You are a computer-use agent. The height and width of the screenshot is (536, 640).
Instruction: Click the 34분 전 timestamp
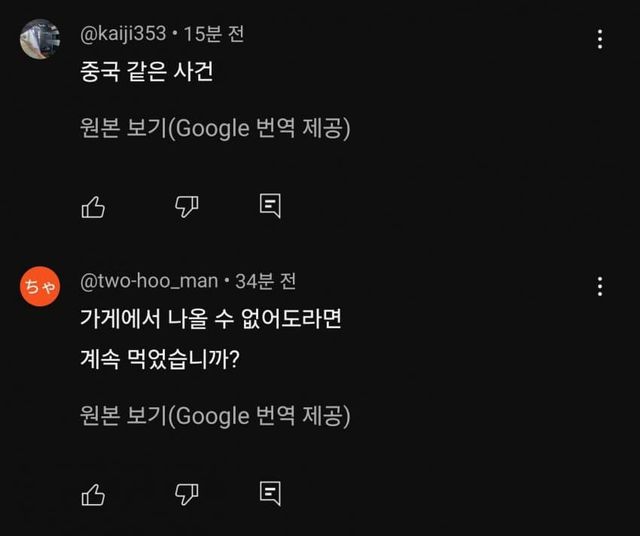(265, 282)
